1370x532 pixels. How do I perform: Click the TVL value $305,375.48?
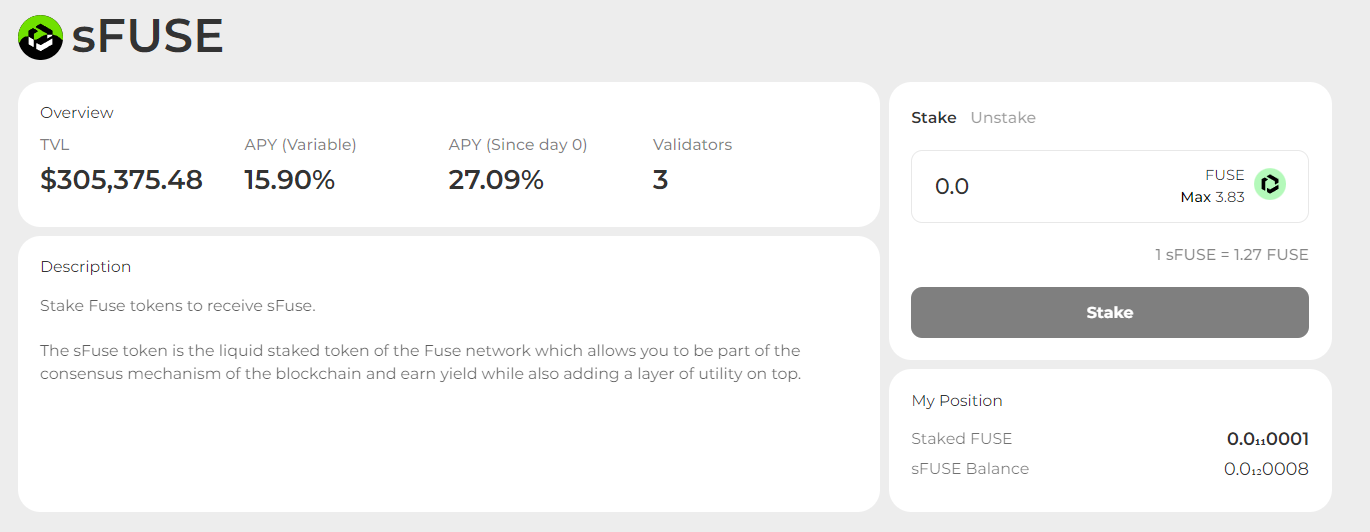121,180
